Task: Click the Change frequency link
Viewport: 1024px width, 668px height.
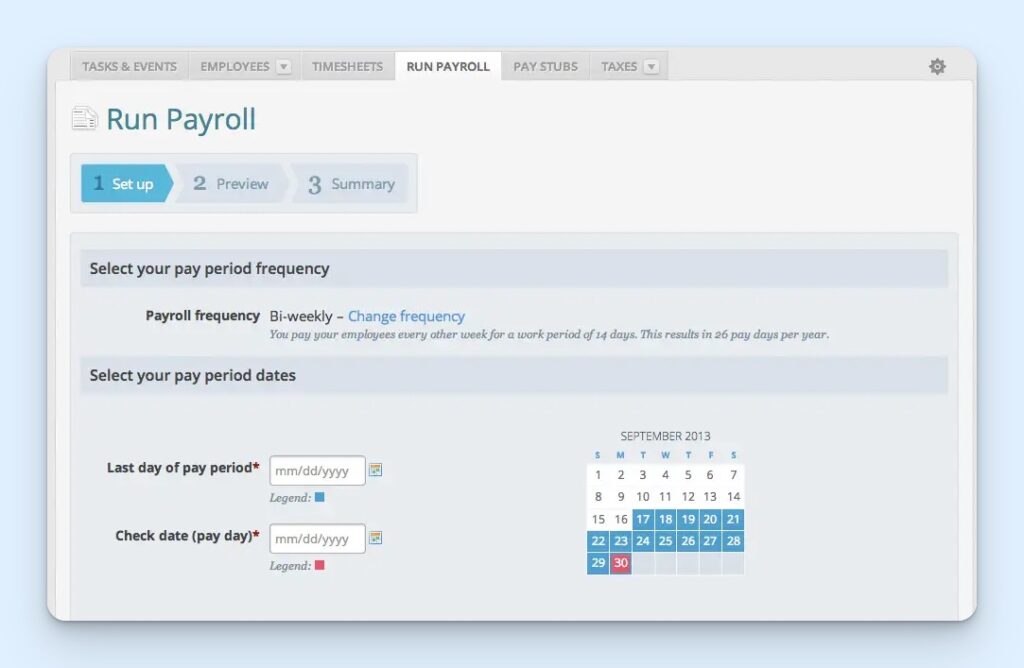Action: 406,316
